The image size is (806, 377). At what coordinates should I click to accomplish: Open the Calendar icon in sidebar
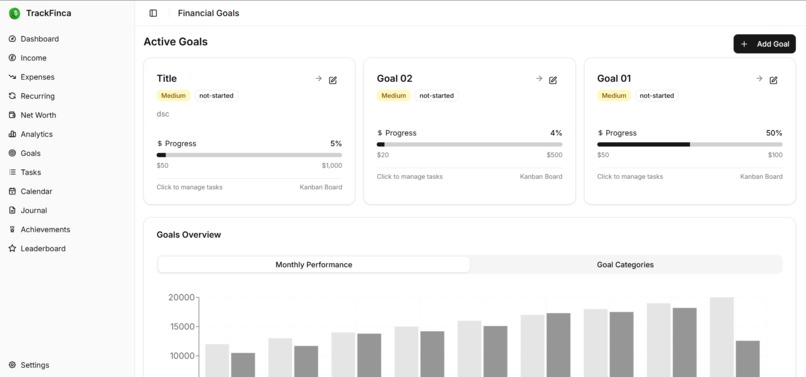pos(12,191)
